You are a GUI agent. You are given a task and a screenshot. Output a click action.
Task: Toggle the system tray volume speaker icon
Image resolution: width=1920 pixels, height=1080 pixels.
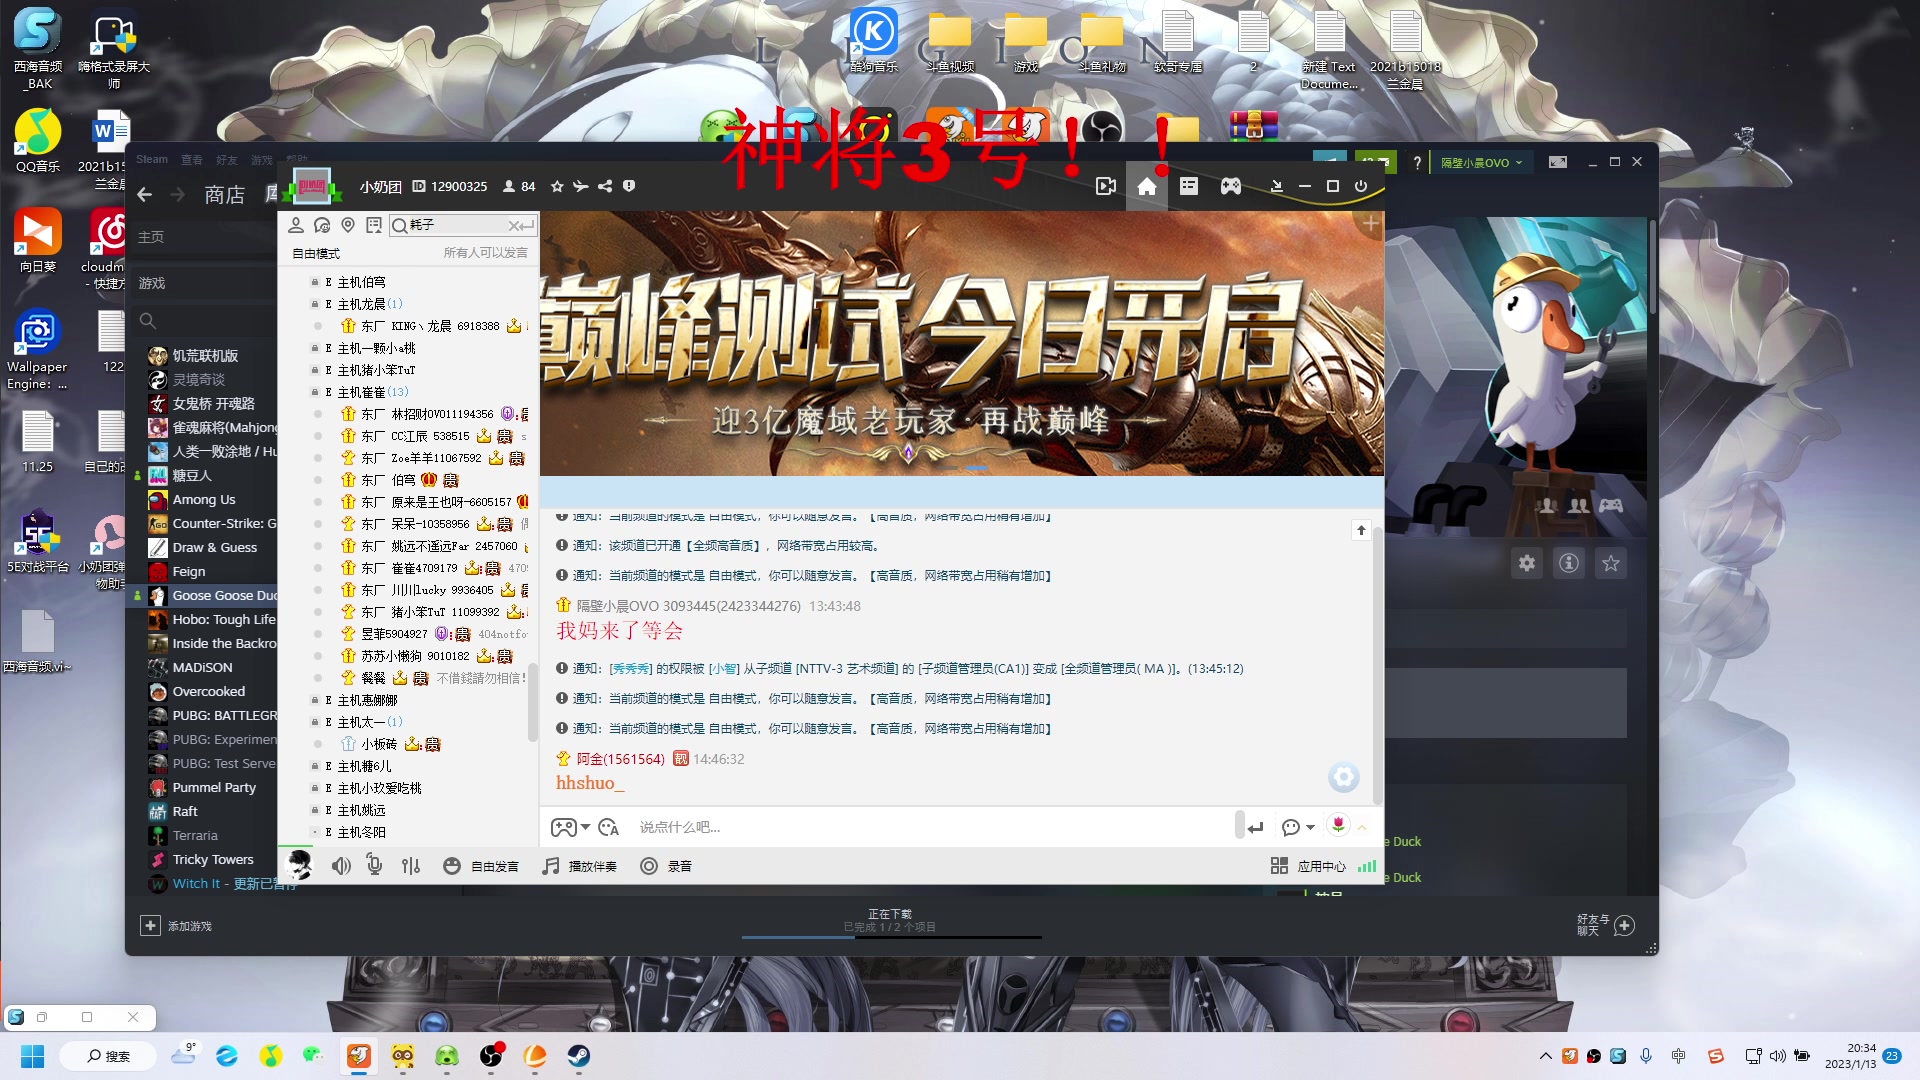point(1778,1056)
